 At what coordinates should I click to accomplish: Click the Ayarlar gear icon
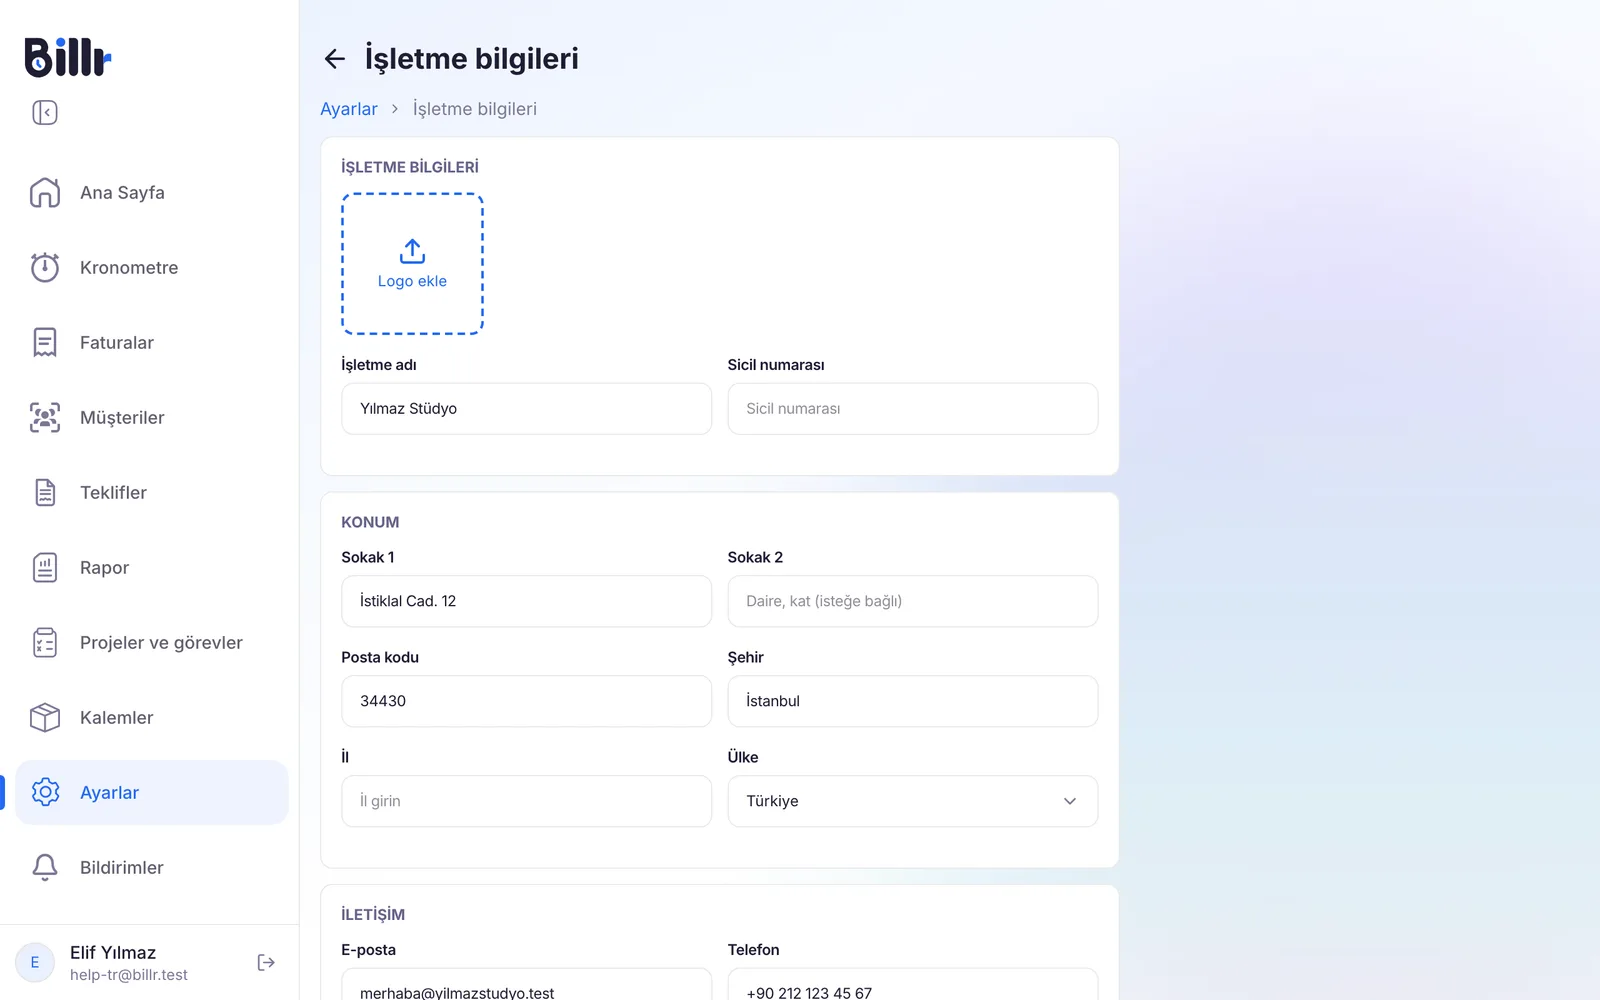[x=45, y=792]
